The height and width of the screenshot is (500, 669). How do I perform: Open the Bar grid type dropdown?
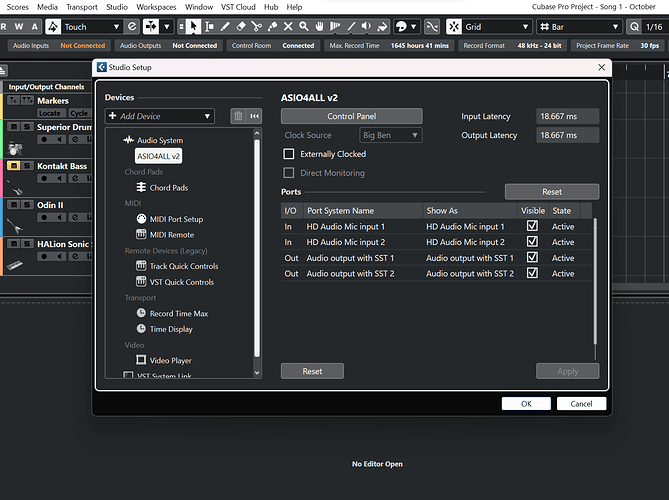click(x=579, y=26)
